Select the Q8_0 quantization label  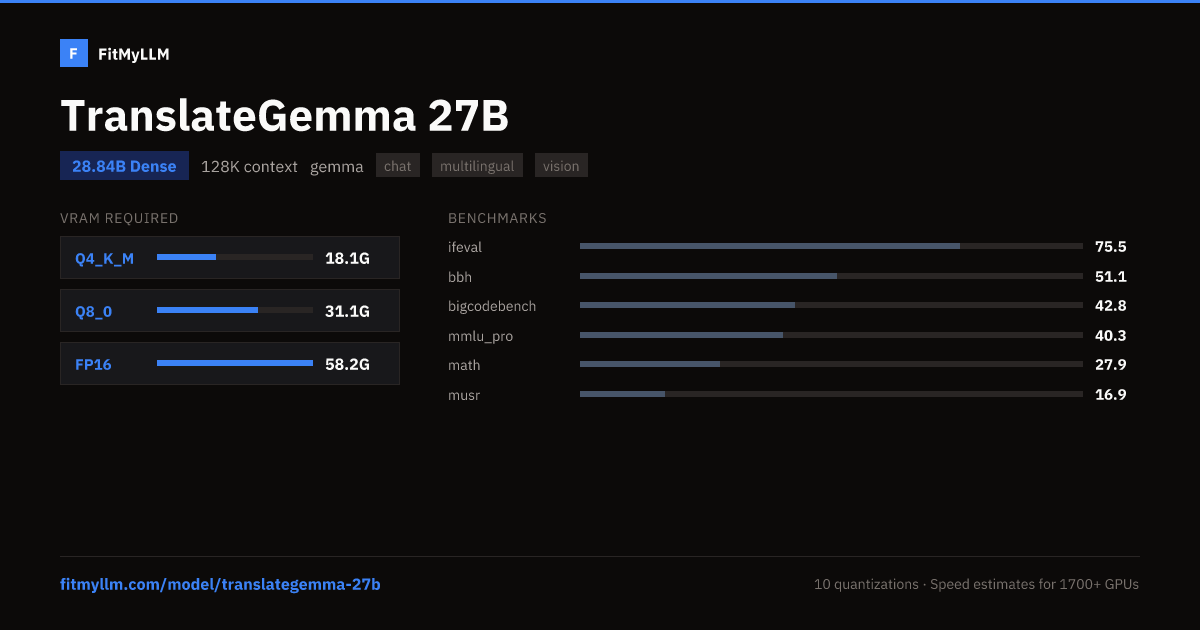click(93, 311)
